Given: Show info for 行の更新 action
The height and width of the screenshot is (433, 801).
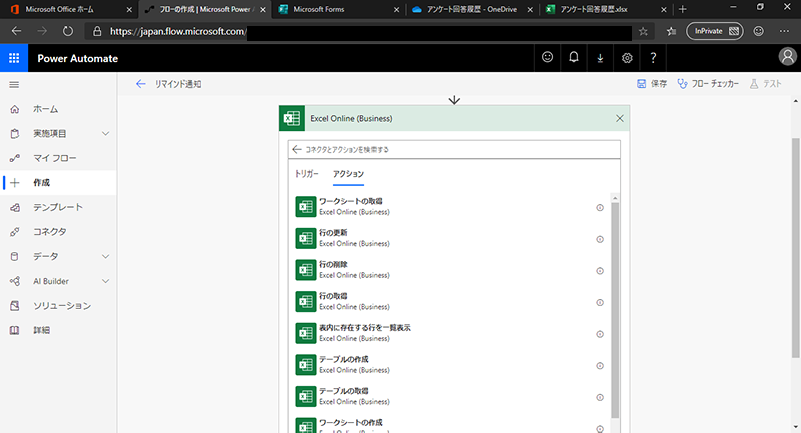Looking at the screenshot, I should pyautogui.click(x=600, y=239).
